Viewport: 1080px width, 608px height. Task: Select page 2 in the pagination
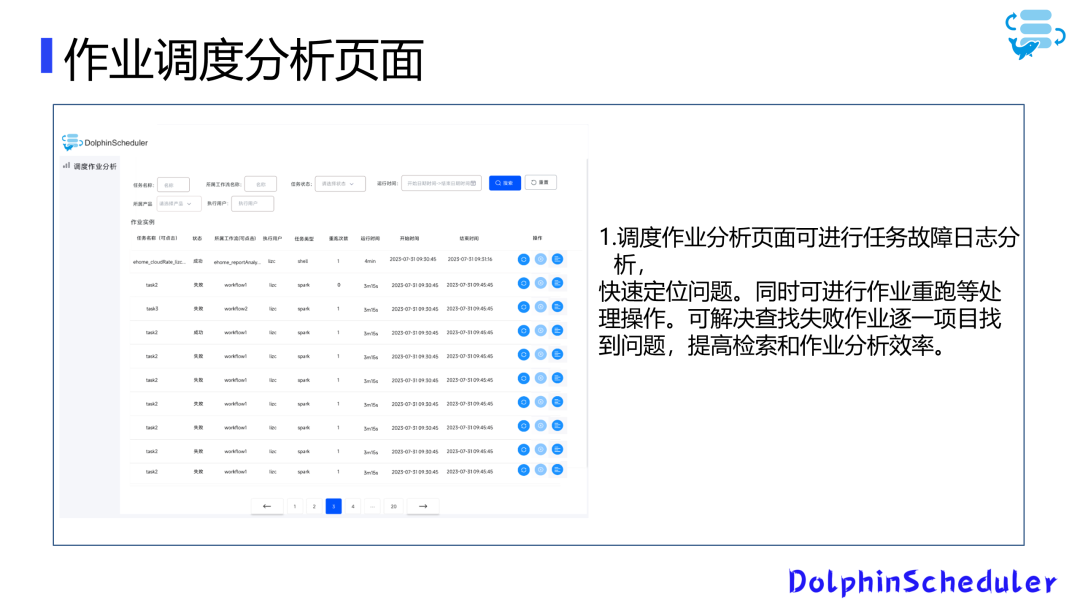click(x=314, y=506)
